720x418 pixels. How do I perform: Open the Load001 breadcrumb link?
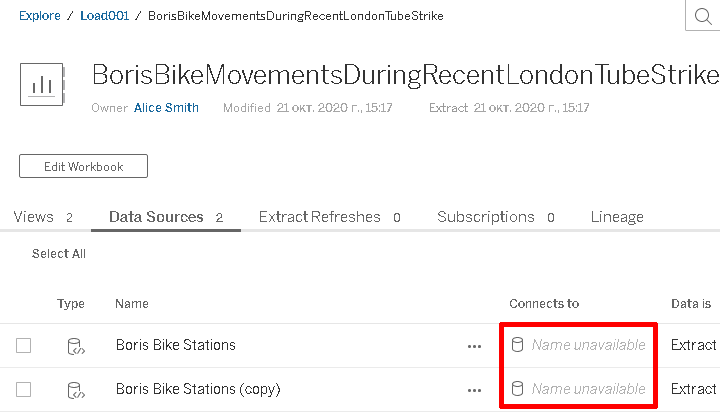(x=104, y=16)
